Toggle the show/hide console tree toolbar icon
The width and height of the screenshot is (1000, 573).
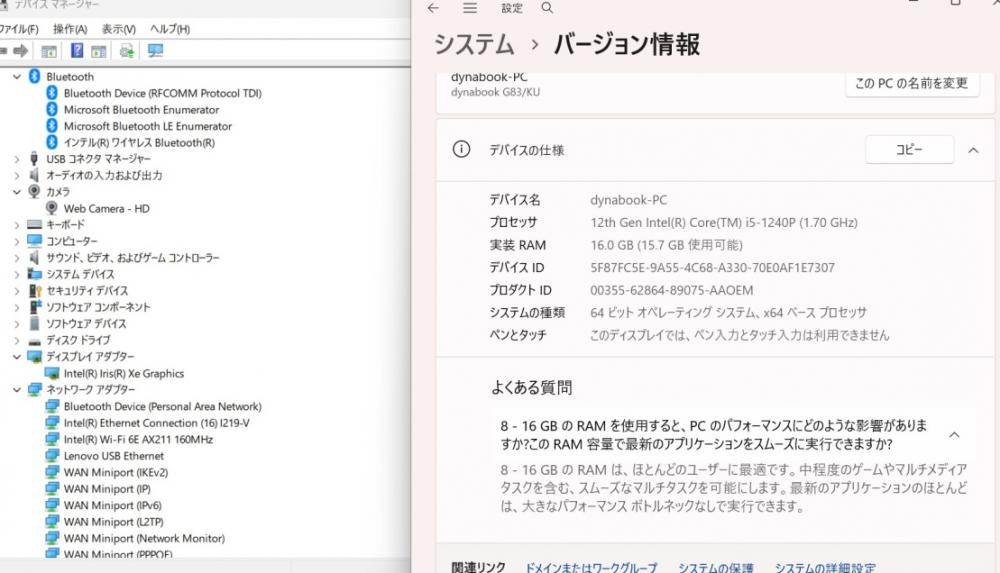click(x=49, y=51)
